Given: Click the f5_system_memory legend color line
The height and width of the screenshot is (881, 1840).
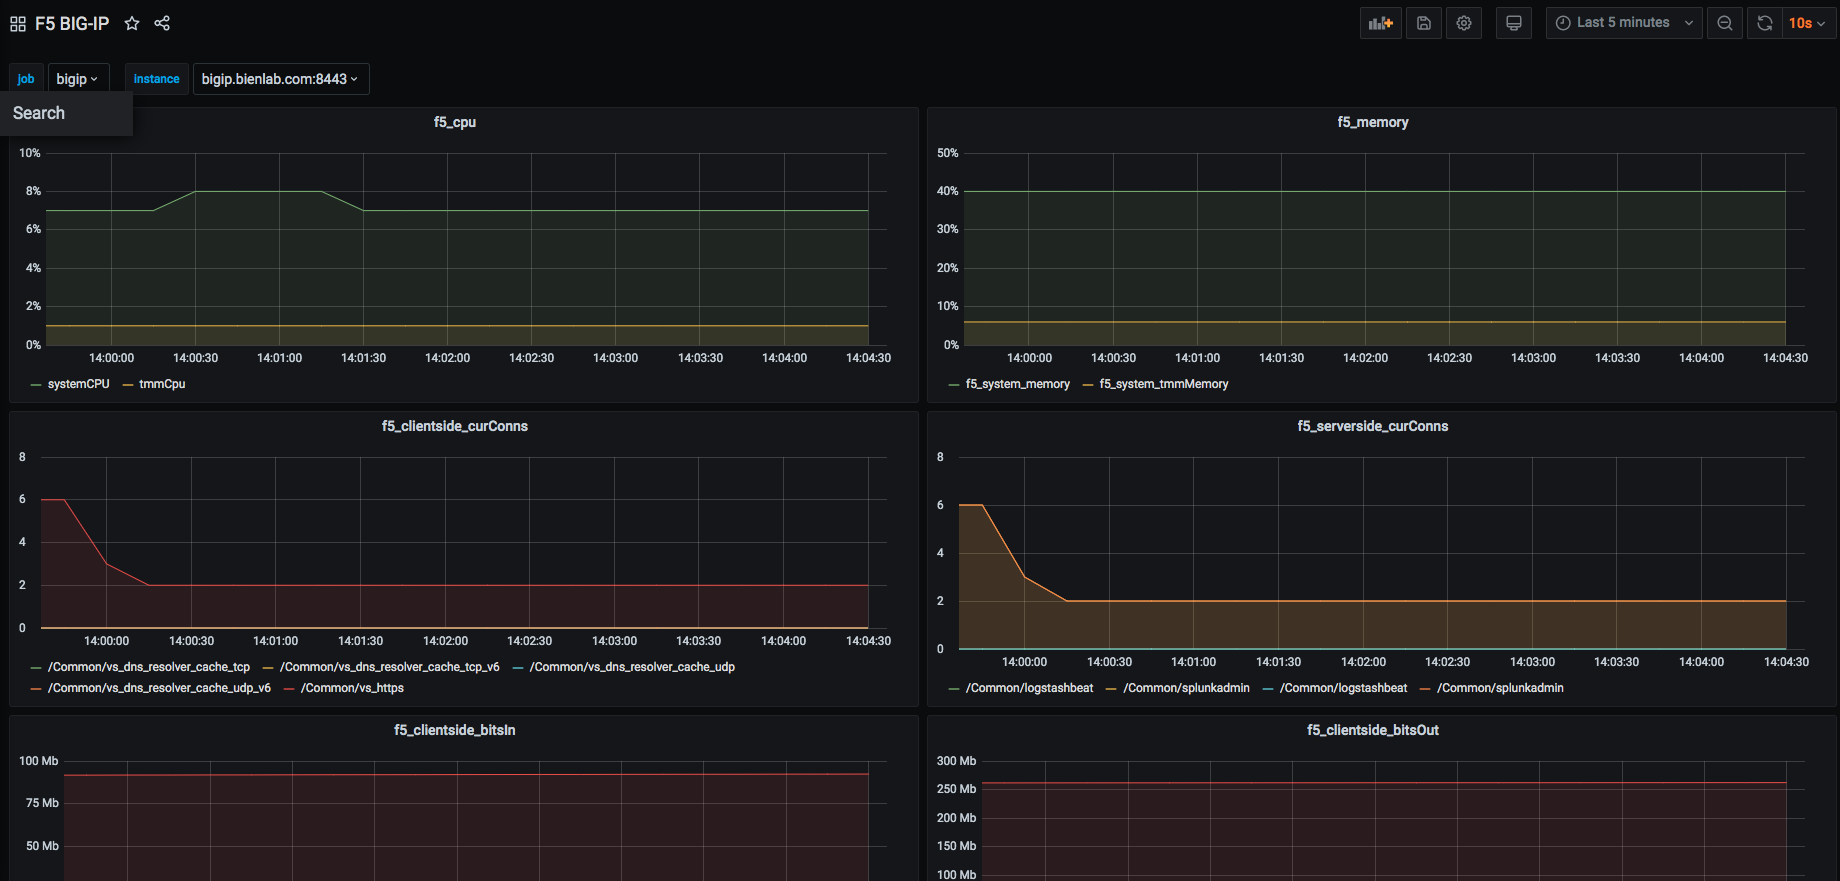Looking at the screenshot, I should click(954, 385).
